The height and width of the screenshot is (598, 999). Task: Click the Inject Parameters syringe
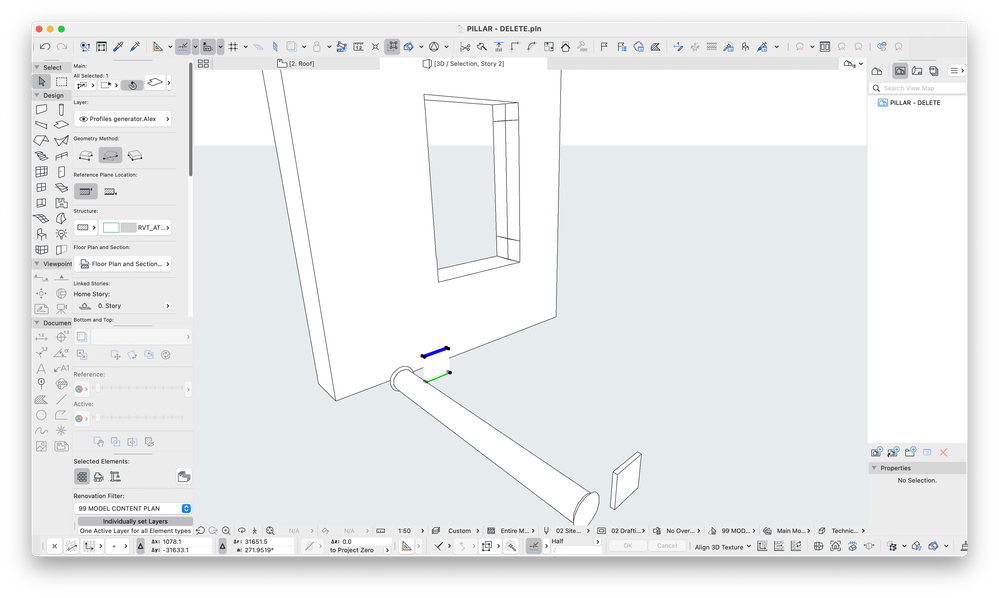tap(134, 46)
